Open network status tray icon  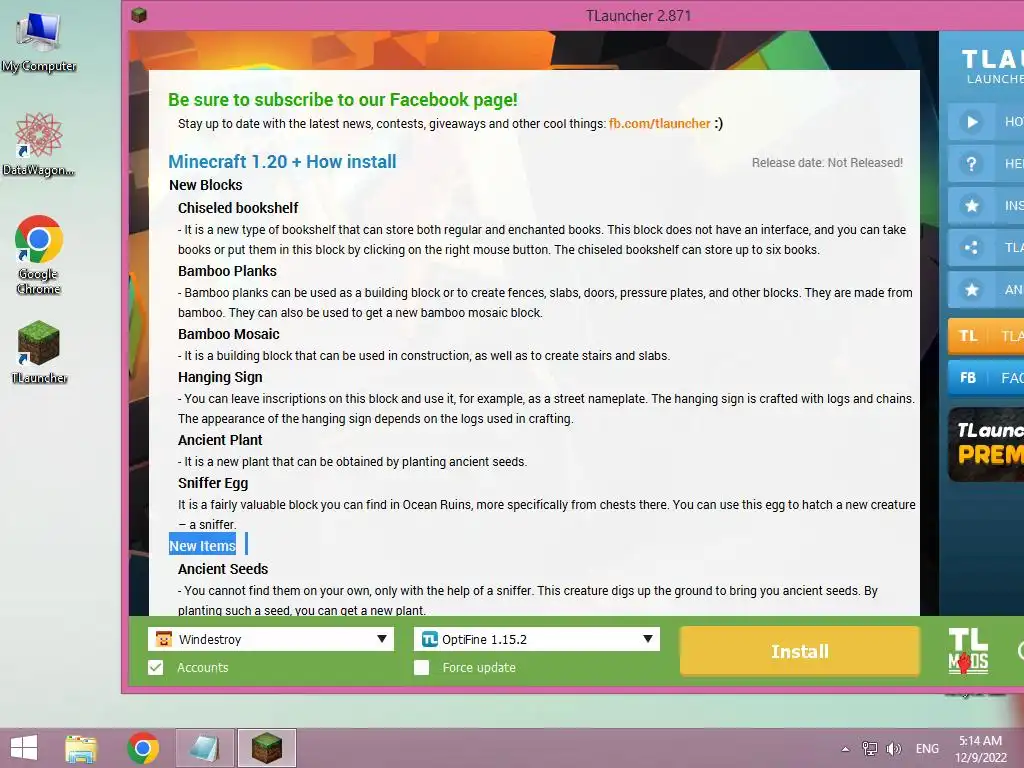coord(869,748)
